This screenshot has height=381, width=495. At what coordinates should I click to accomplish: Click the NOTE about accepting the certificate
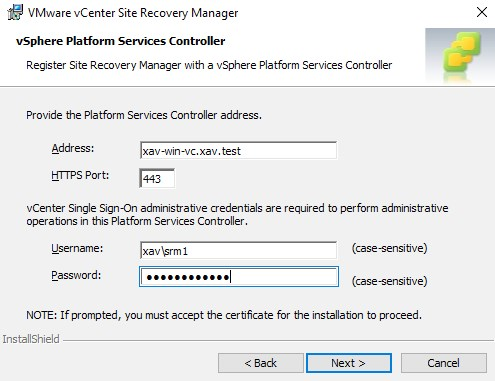(224, 315)
